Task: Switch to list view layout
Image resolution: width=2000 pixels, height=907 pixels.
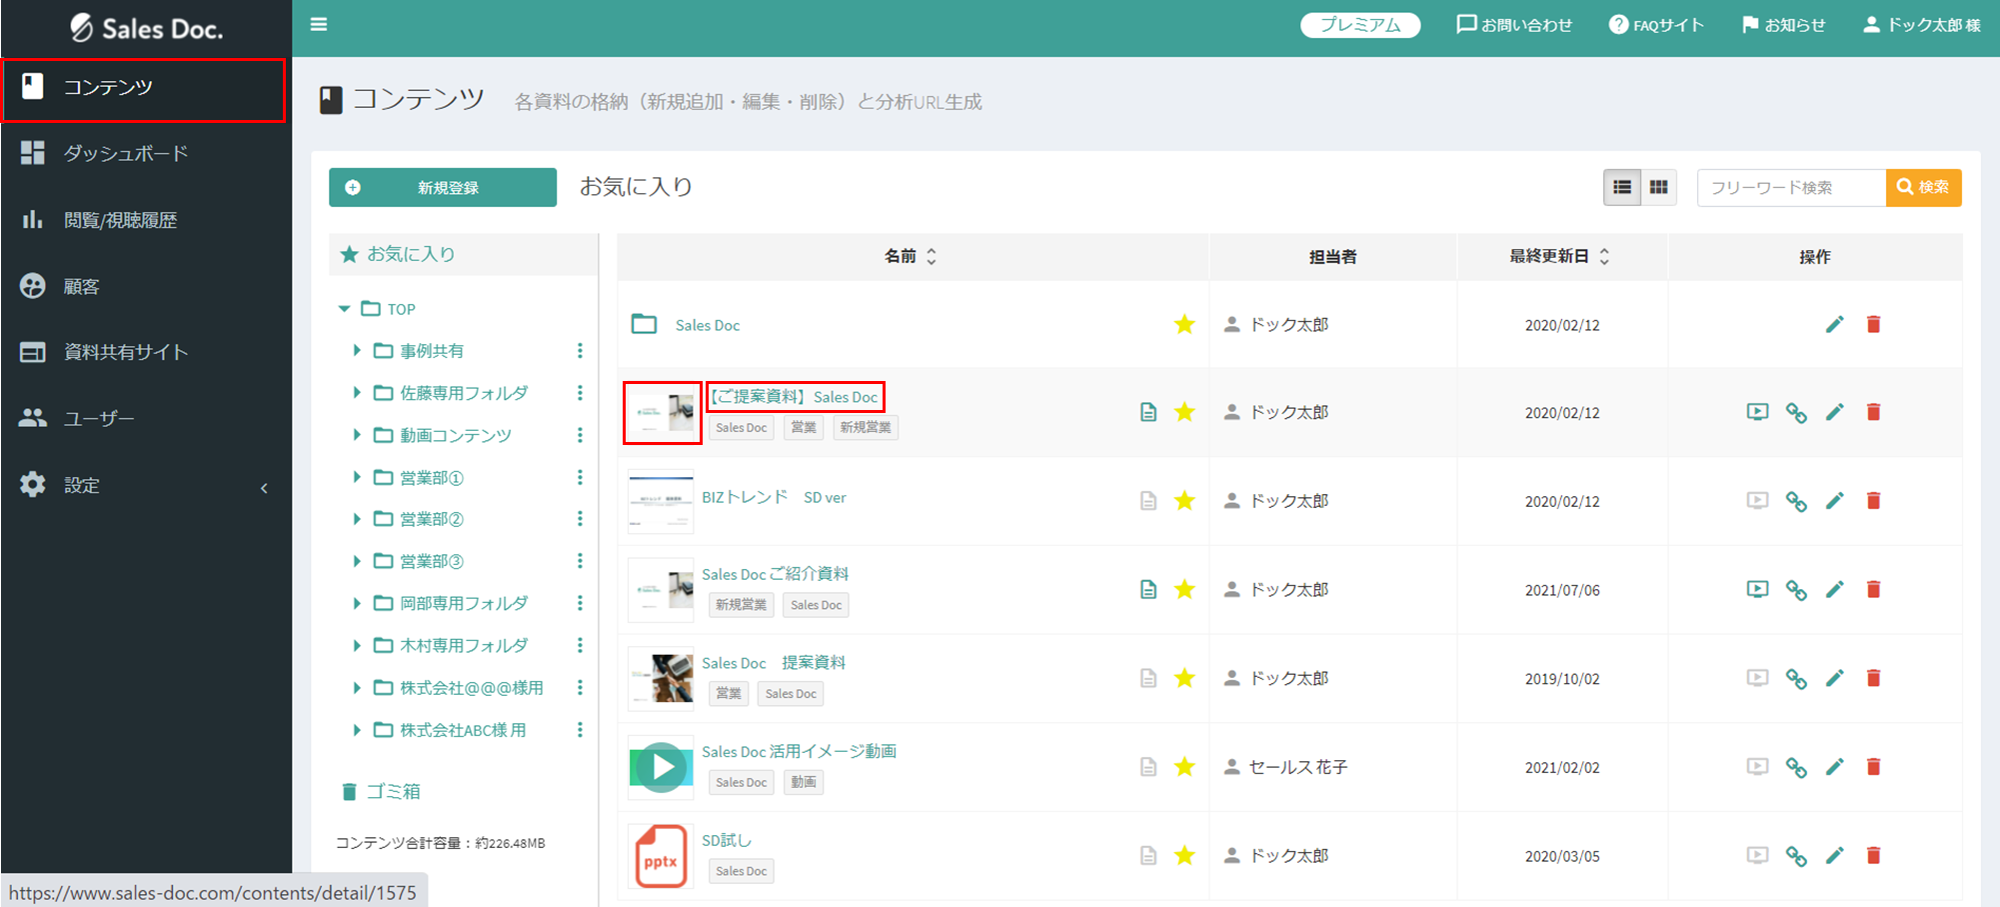Action: (x=1622, y=187)
